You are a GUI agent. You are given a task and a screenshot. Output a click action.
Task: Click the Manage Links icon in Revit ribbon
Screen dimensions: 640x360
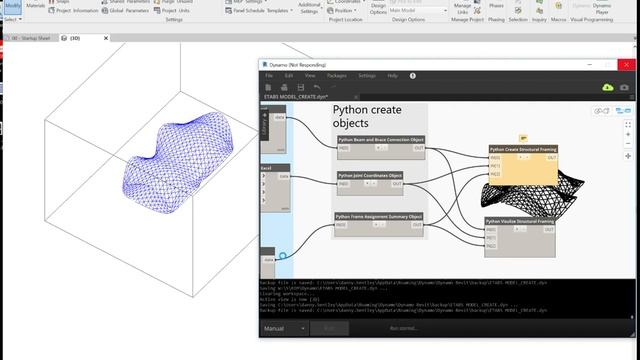(x=462, y=8)
